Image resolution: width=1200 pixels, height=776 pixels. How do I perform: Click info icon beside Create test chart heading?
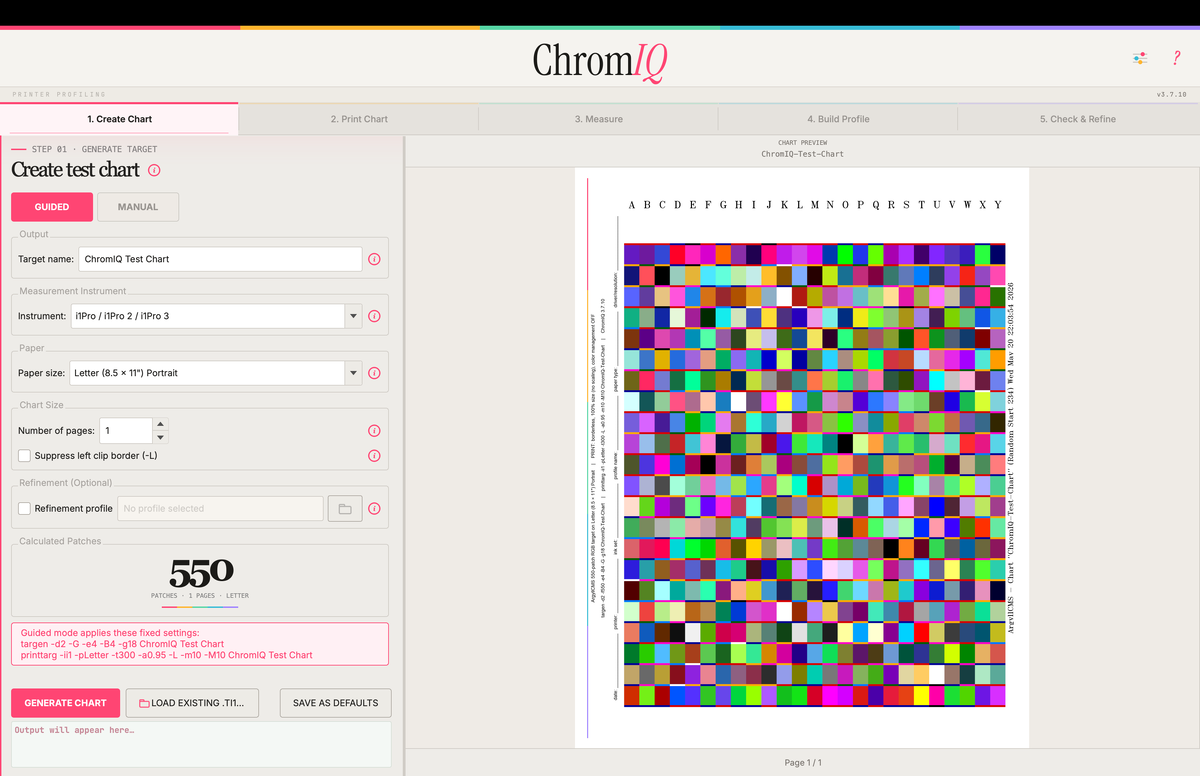click(x=154, y=170)
